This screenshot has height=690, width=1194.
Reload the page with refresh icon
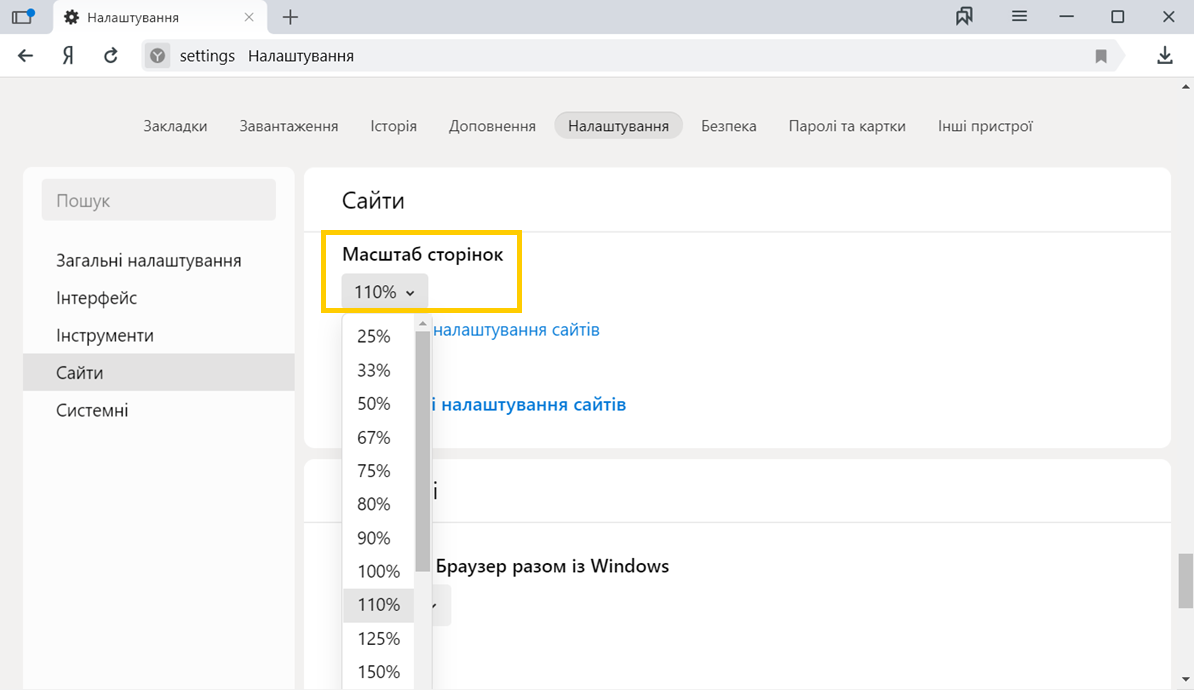(110, 56)
